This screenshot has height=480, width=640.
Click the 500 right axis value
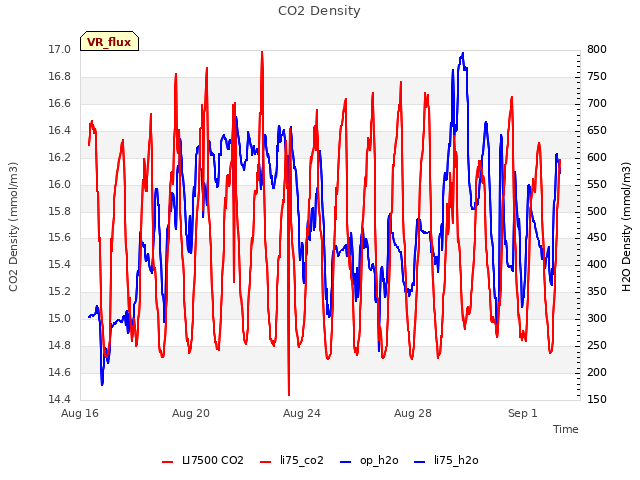point(597,211)
